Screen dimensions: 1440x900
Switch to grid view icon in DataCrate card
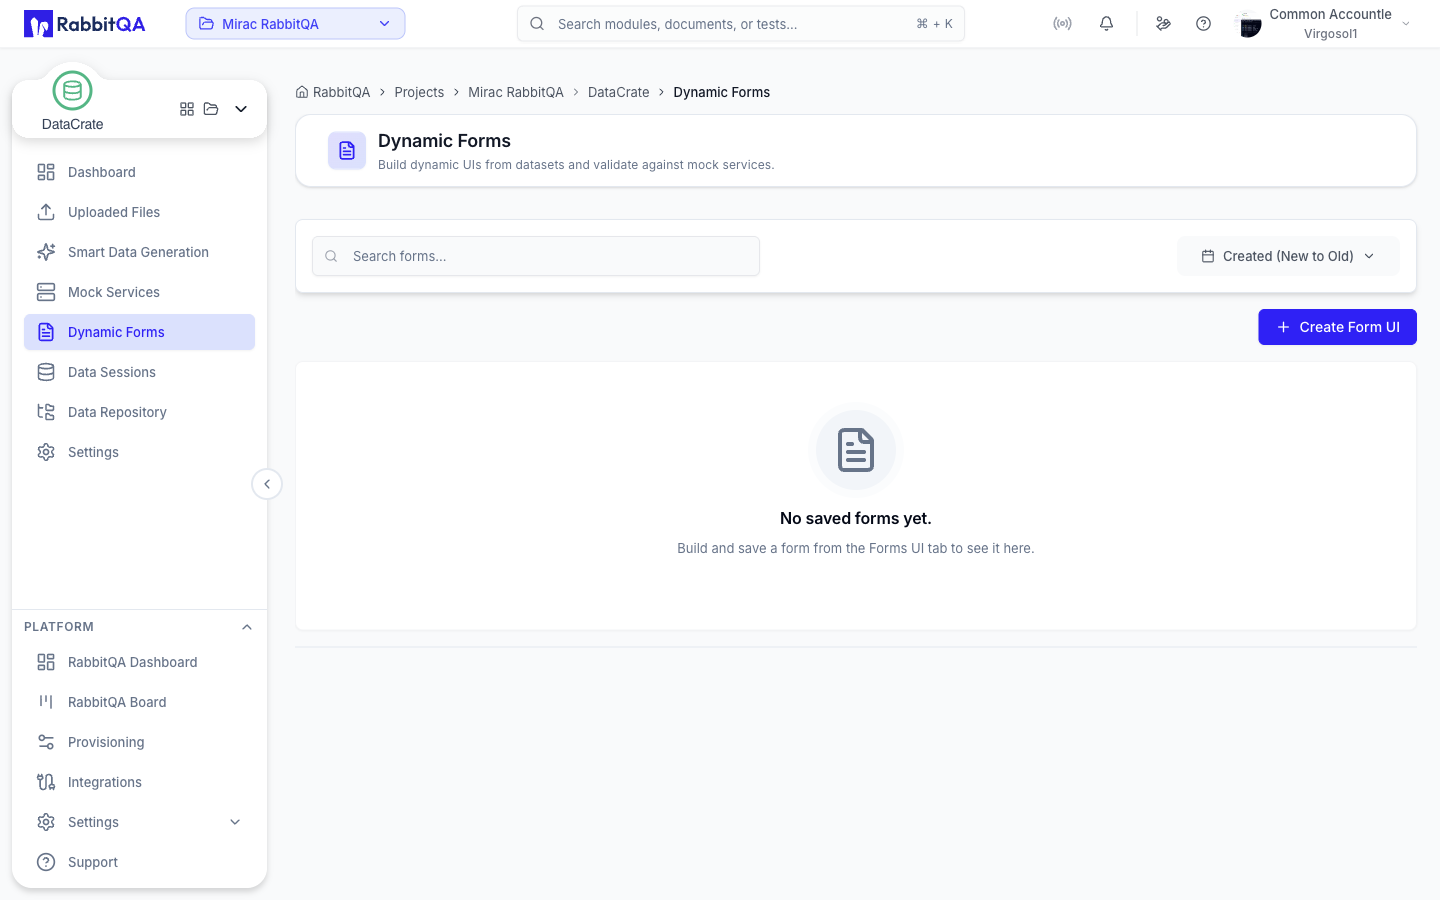[187, 109]
